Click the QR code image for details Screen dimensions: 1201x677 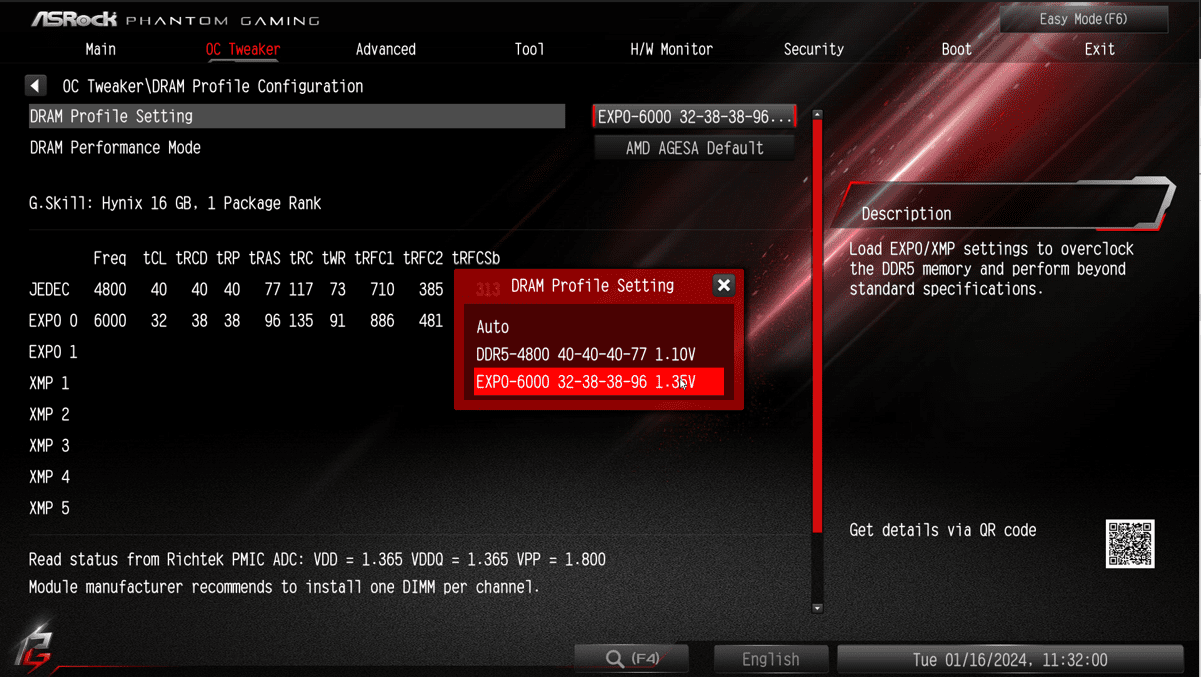1130,544
